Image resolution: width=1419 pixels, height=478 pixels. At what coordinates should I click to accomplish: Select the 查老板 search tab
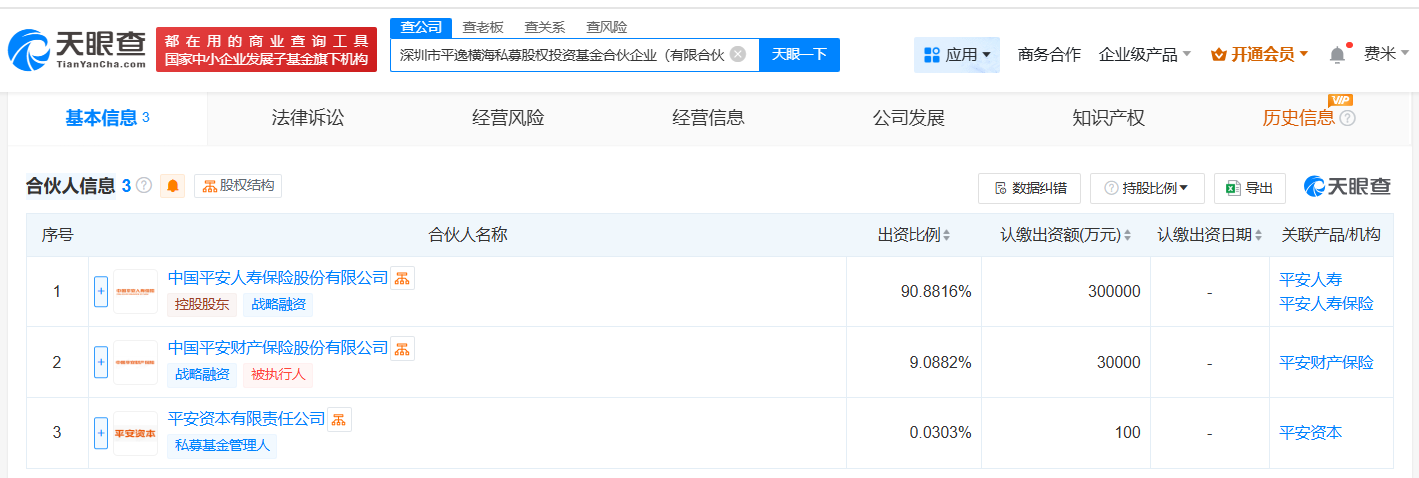[483, 27]
